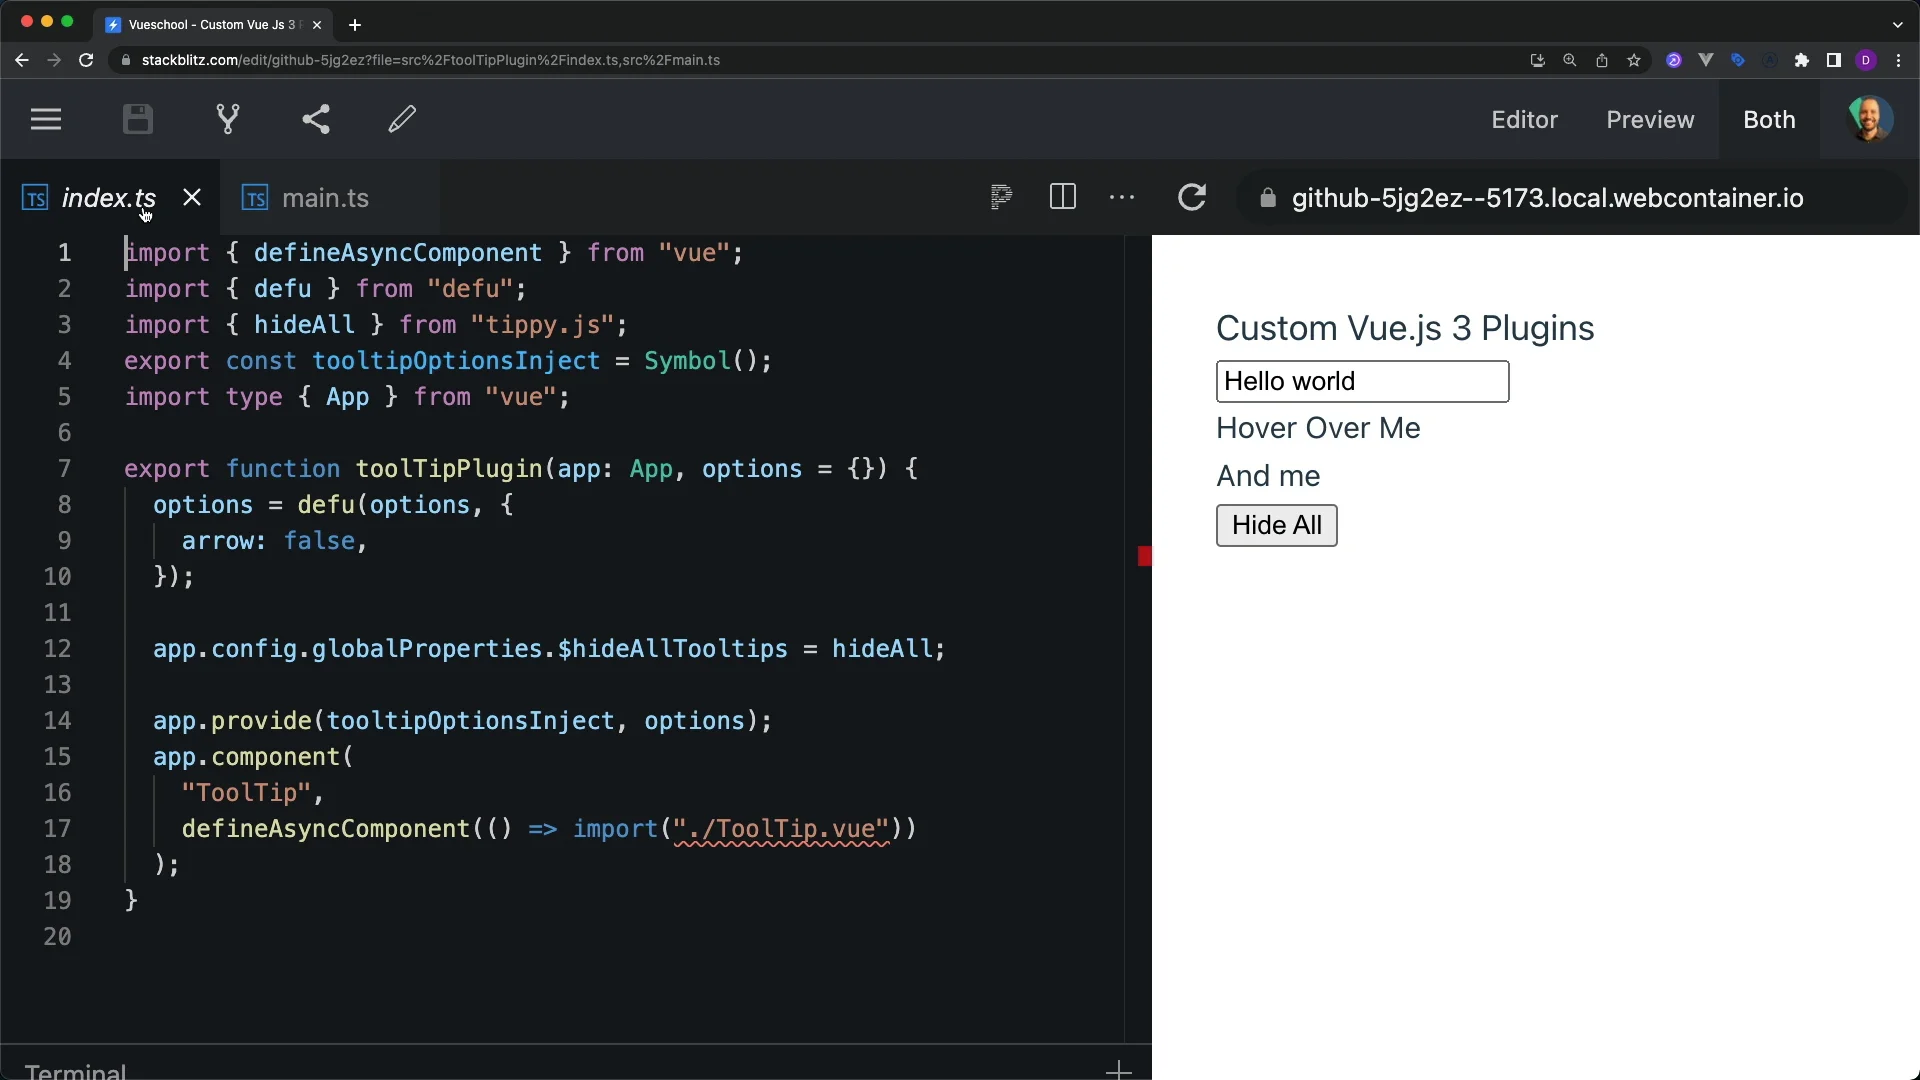Screen dimensions: 1920x1080
Task: Close the index.ts tab
Action: (192, 198)
